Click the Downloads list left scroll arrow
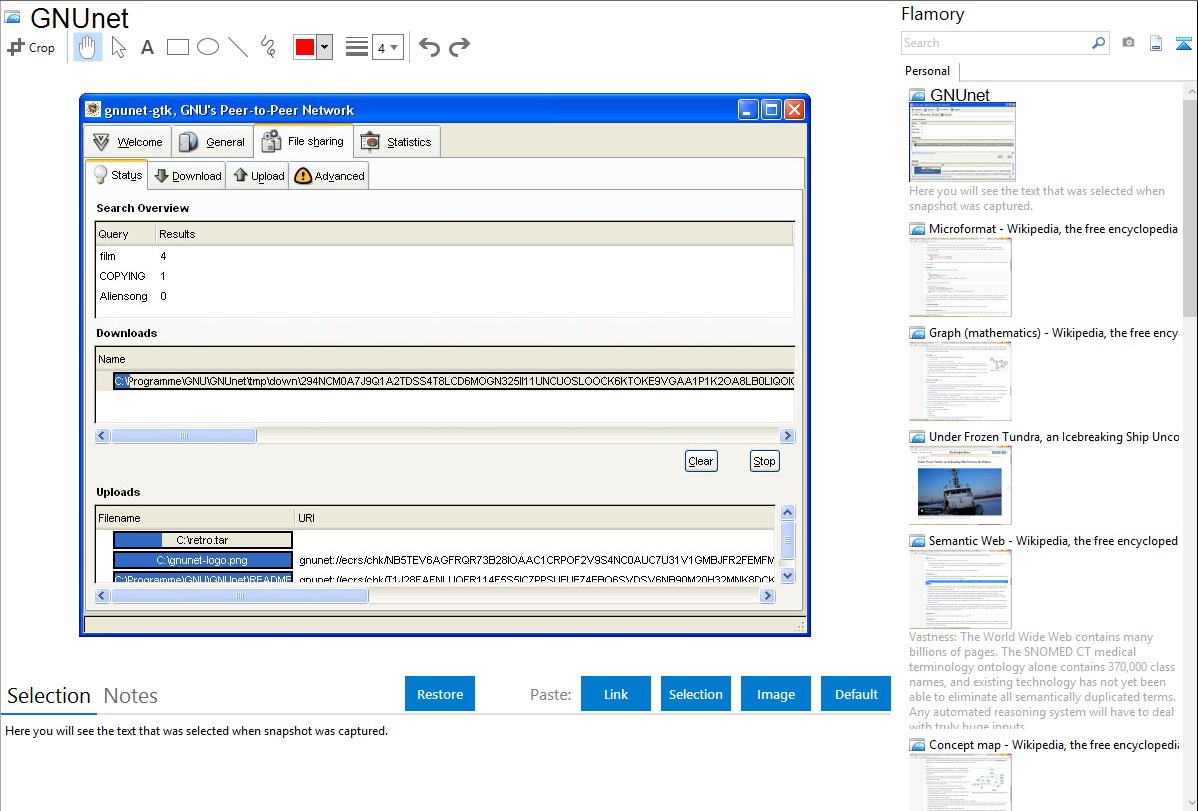This screenshot has width=1198, height=811. pos(102,436)
